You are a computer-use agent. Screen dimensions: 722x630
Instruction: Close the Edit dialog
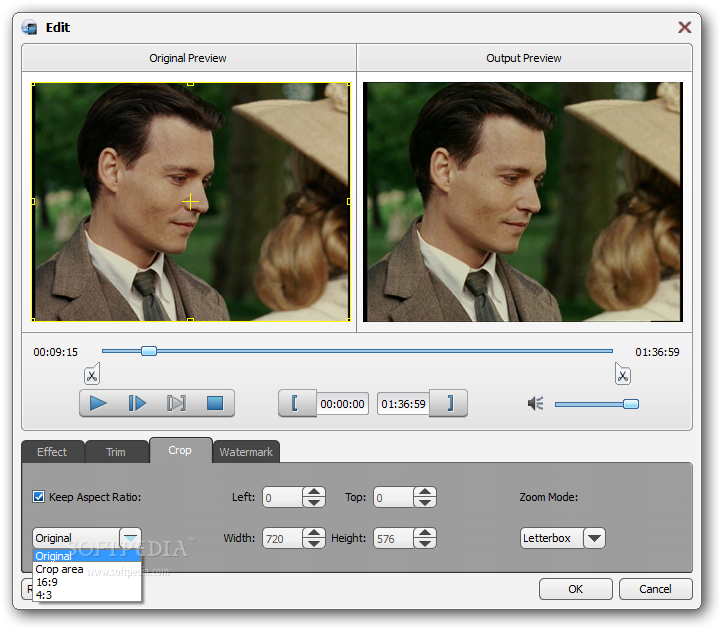pos(684,27)
